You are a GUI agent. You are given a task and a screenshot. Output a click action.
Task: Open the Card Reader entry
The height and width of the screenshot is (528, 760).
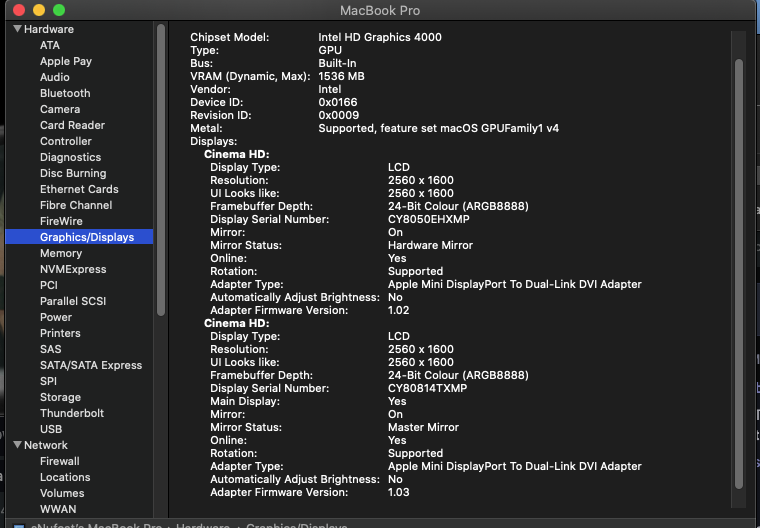72,125
